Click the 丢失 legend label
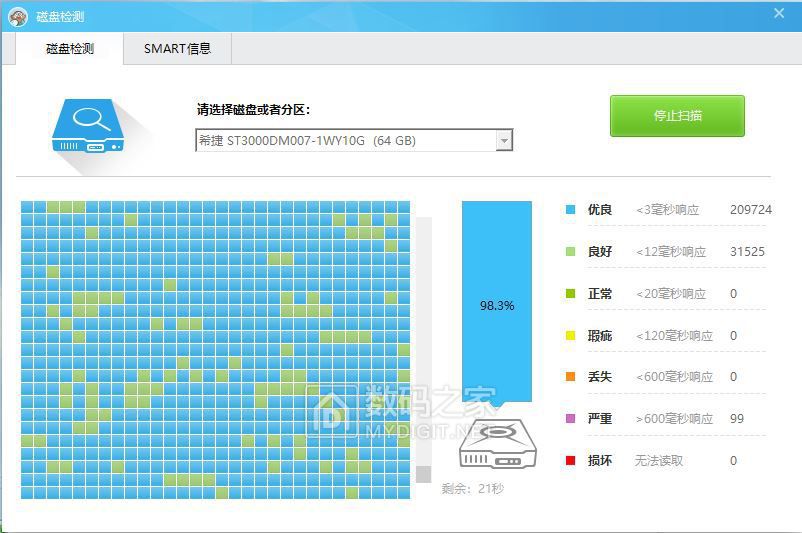The height and width of the screenshot is (533, 802). click(600, 377)
